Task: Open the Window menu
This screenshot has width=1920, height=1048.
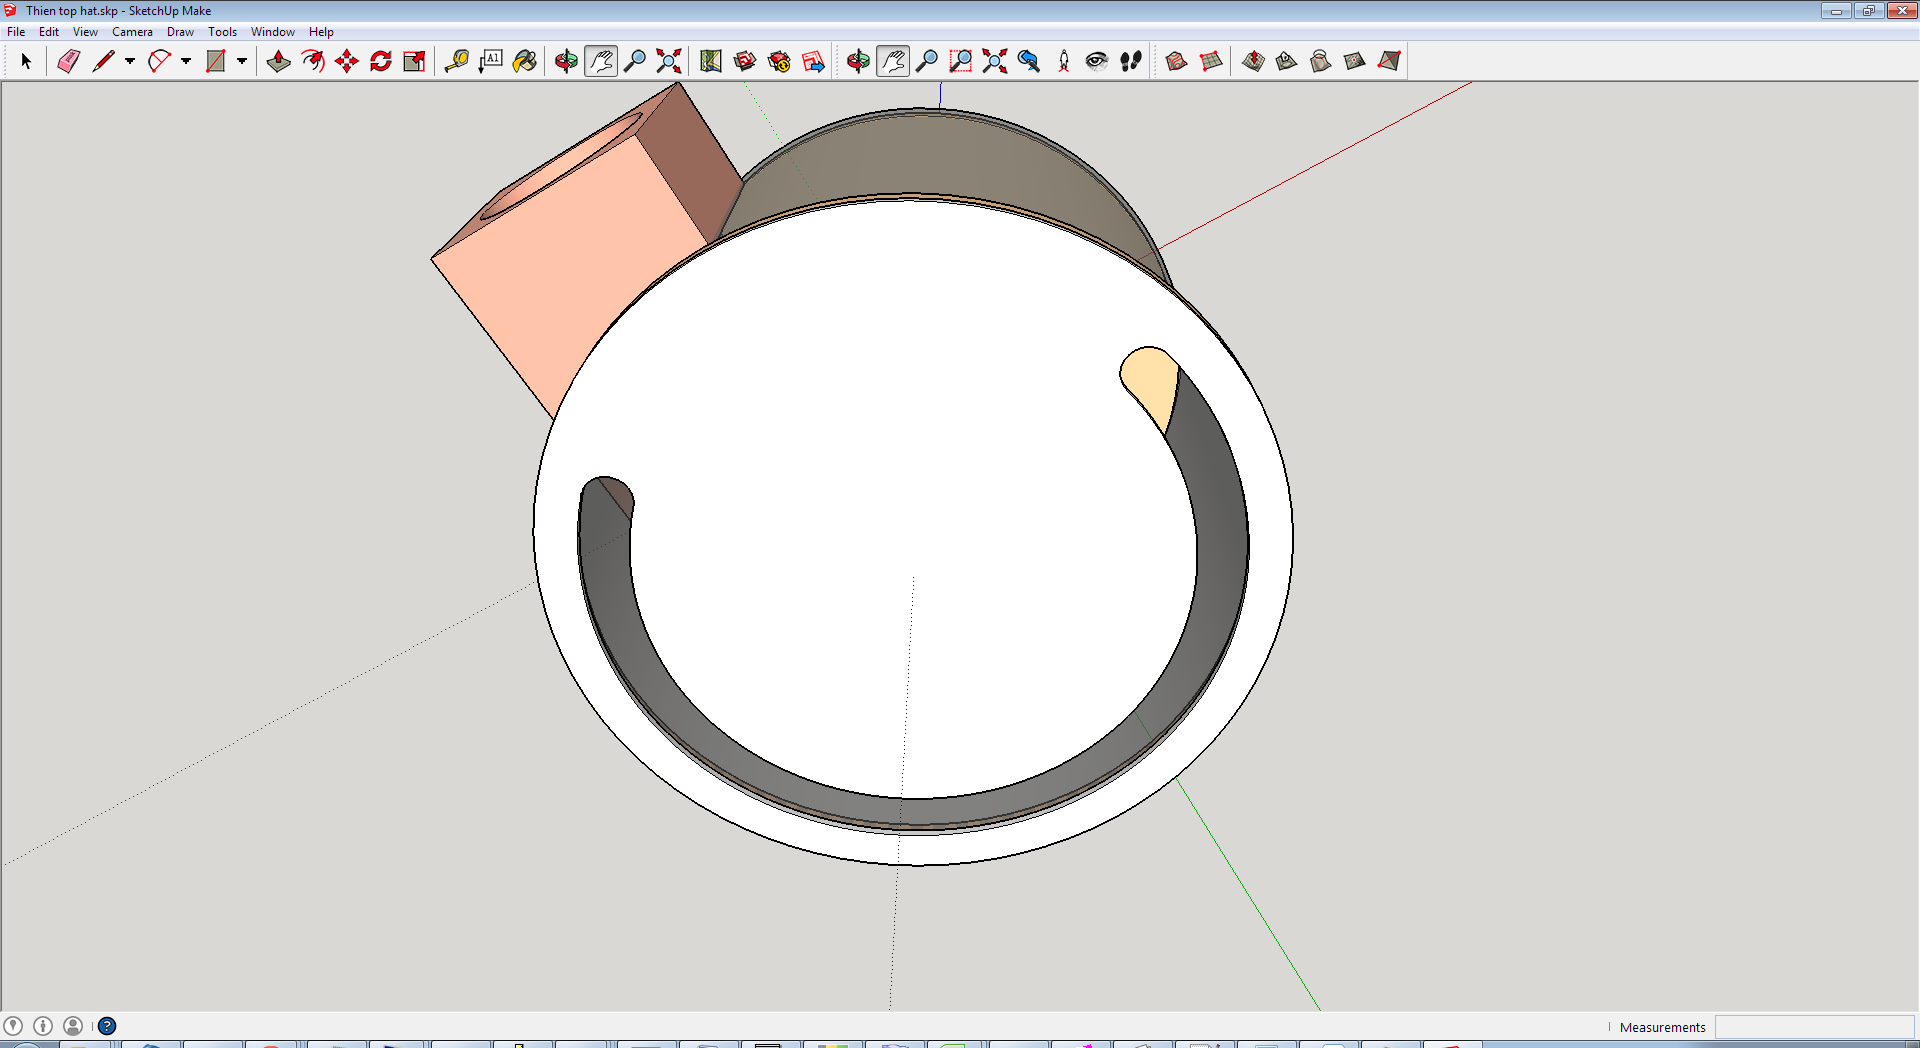Action: (x=272, y=32)
